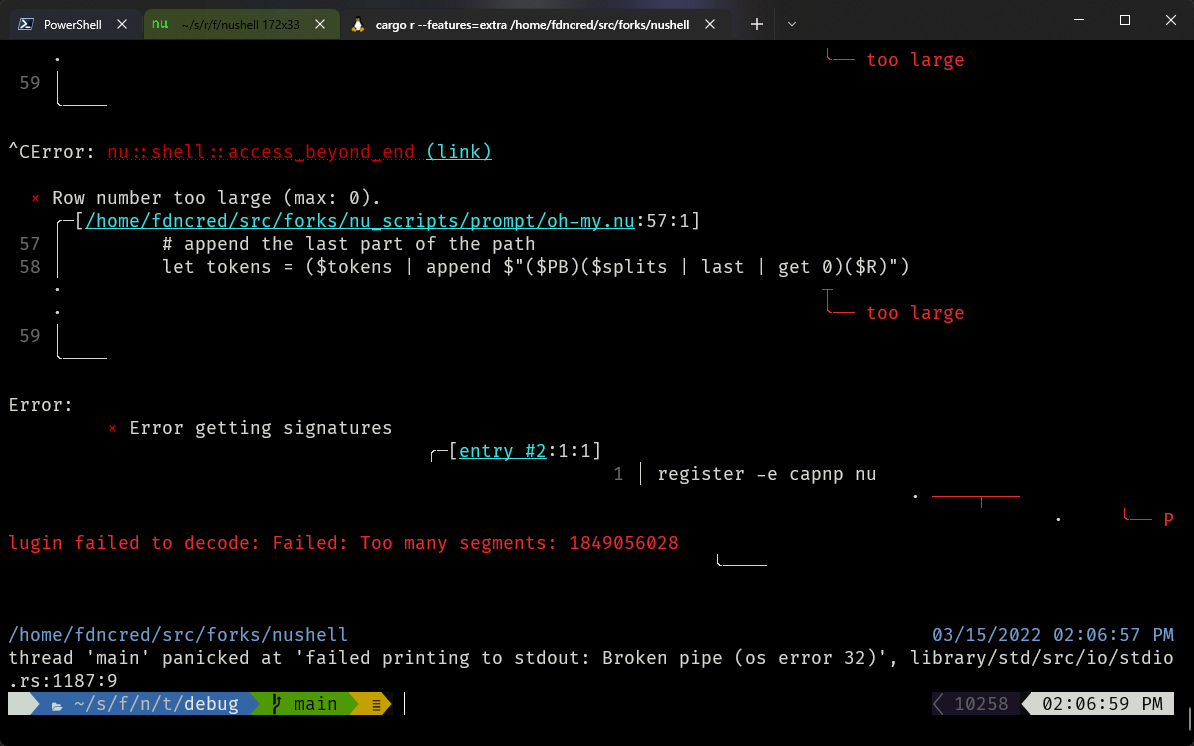Viewport: 1194px width, 746px height.
Task: Click the green nu icon on the nushell tab
Action: 160,24
